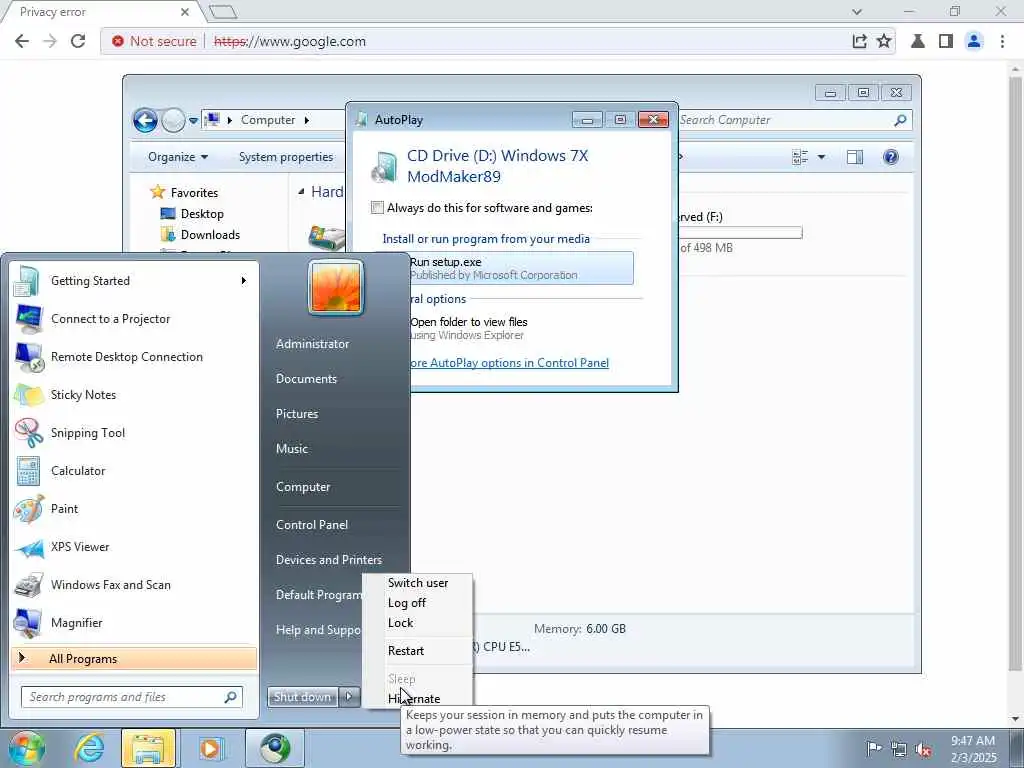The height and width of the screenshot is (768, 1024).
Task: Click the Shut down button
Action: (302, 697)
